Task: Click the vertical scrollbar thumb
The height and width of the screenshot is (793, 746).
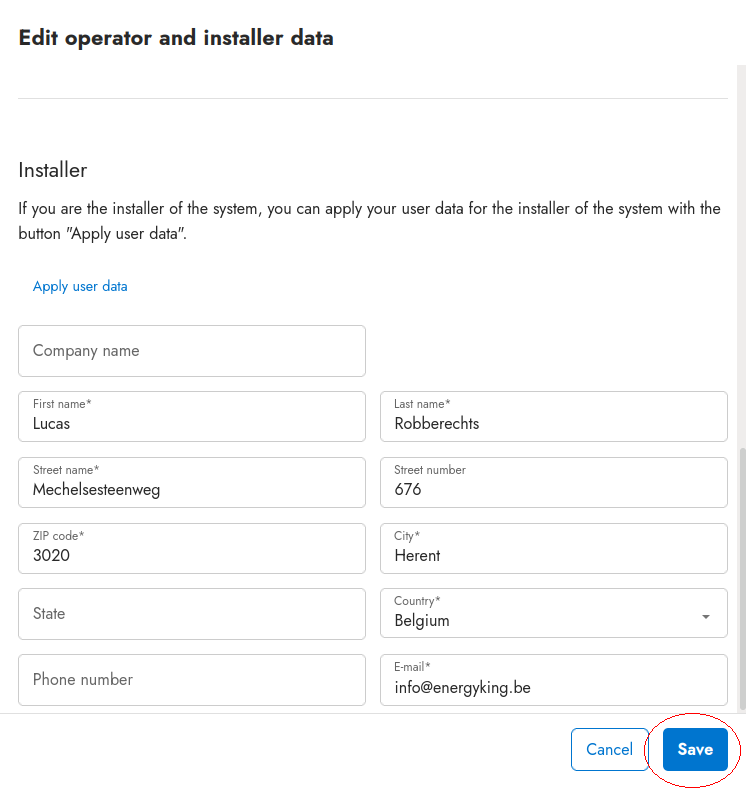Action: click(x=741, y=575)
